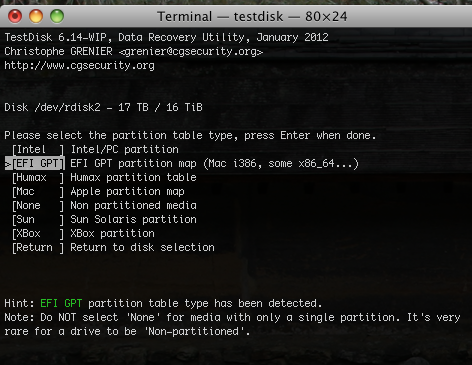Click the grenier@cgsecurity.org email address
The height and width of the screenshot is (365, 472).
(191, 52)
